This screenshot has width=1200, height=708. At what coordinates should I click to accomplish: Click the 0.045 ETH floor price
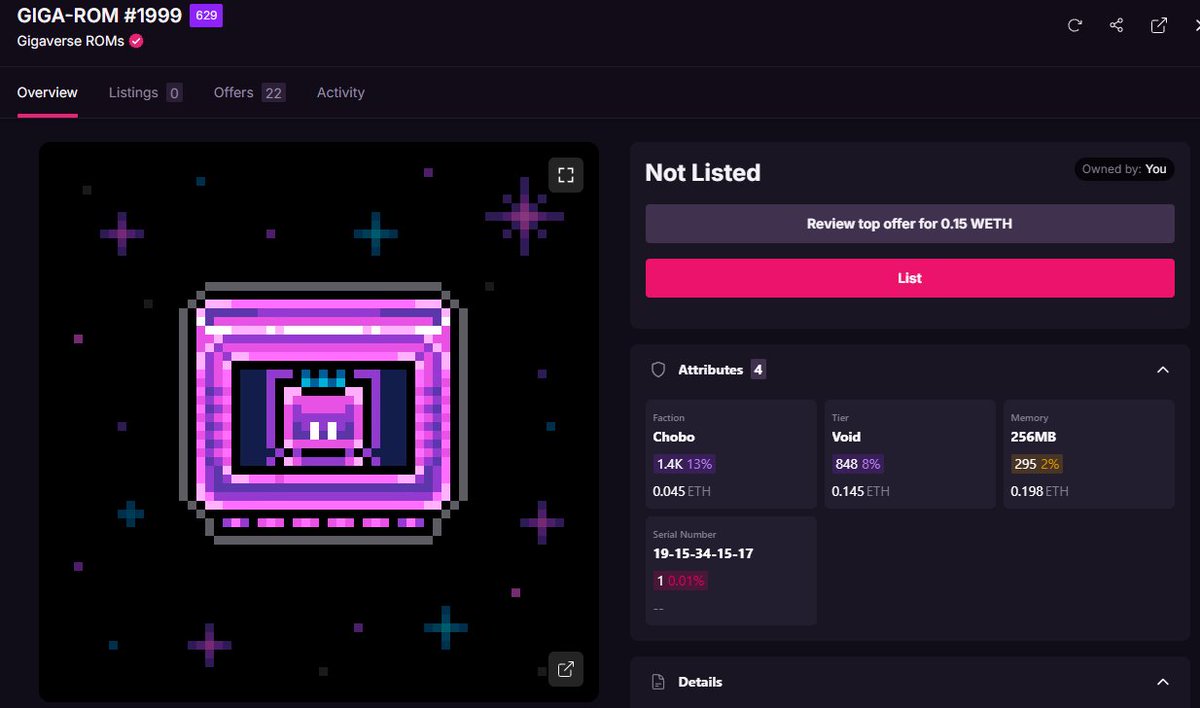[x=682, y=491]
